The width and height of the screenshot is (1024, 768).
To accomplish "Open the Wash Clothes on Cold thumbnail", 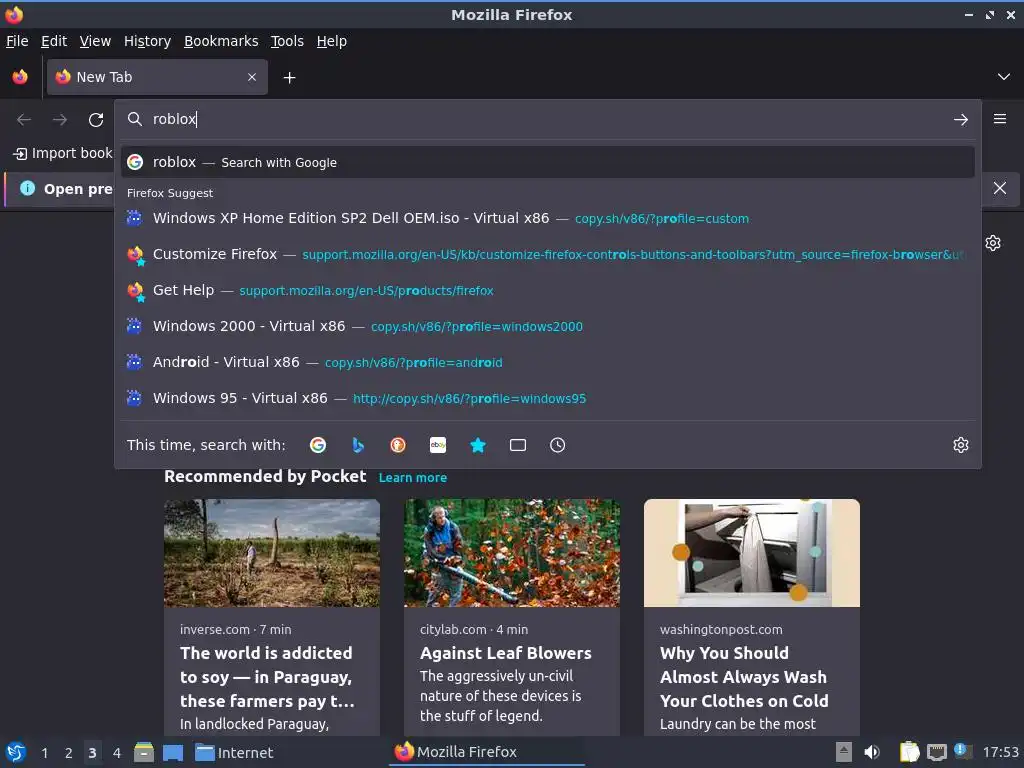I will (752, 553).
